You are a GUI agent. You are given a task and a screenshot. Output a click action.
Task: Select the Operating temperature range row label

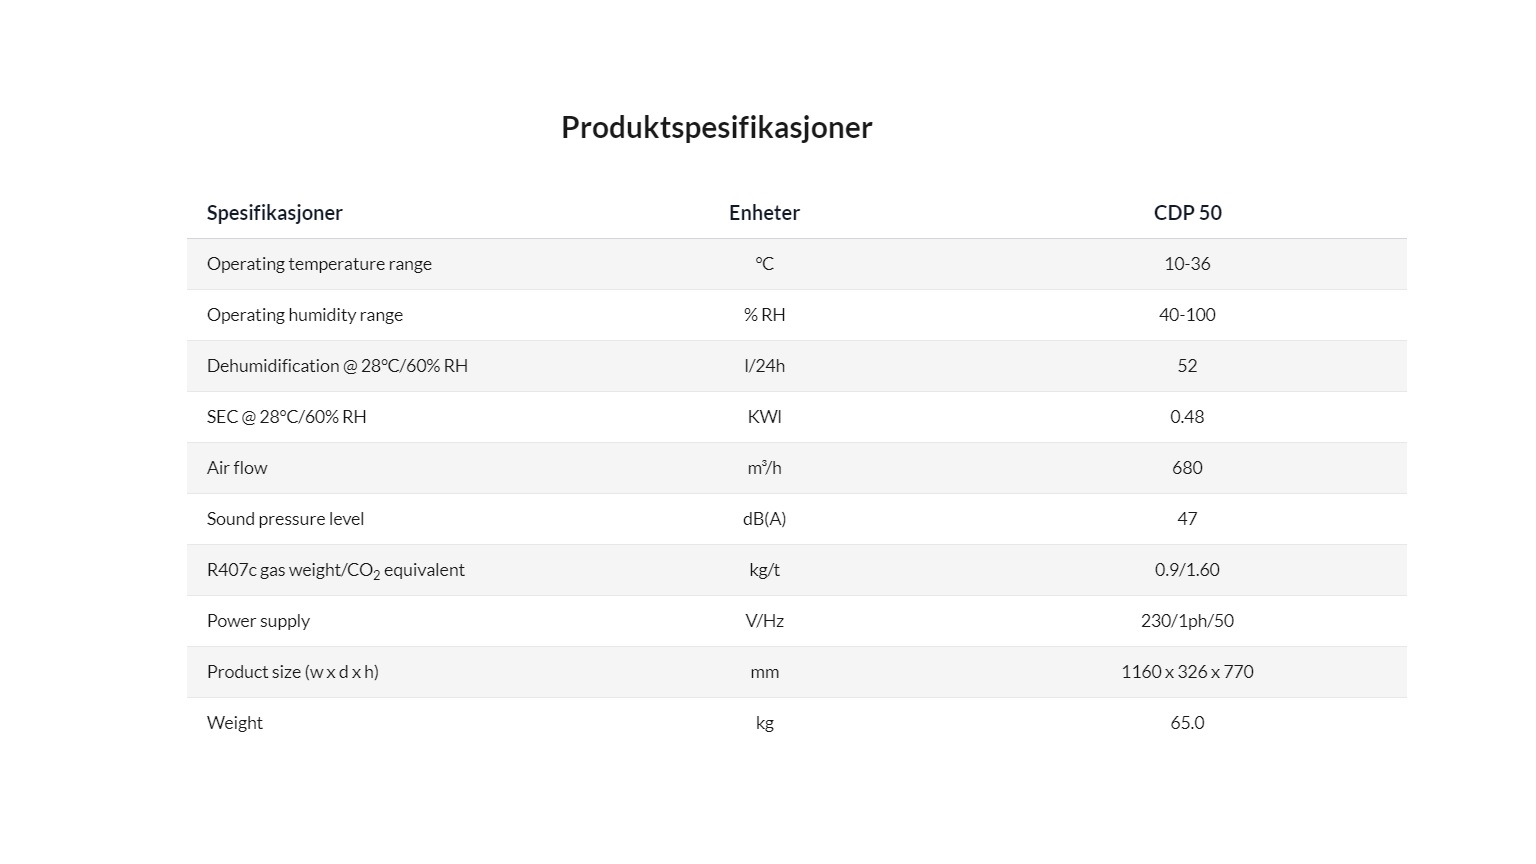[x=319, y=264]
